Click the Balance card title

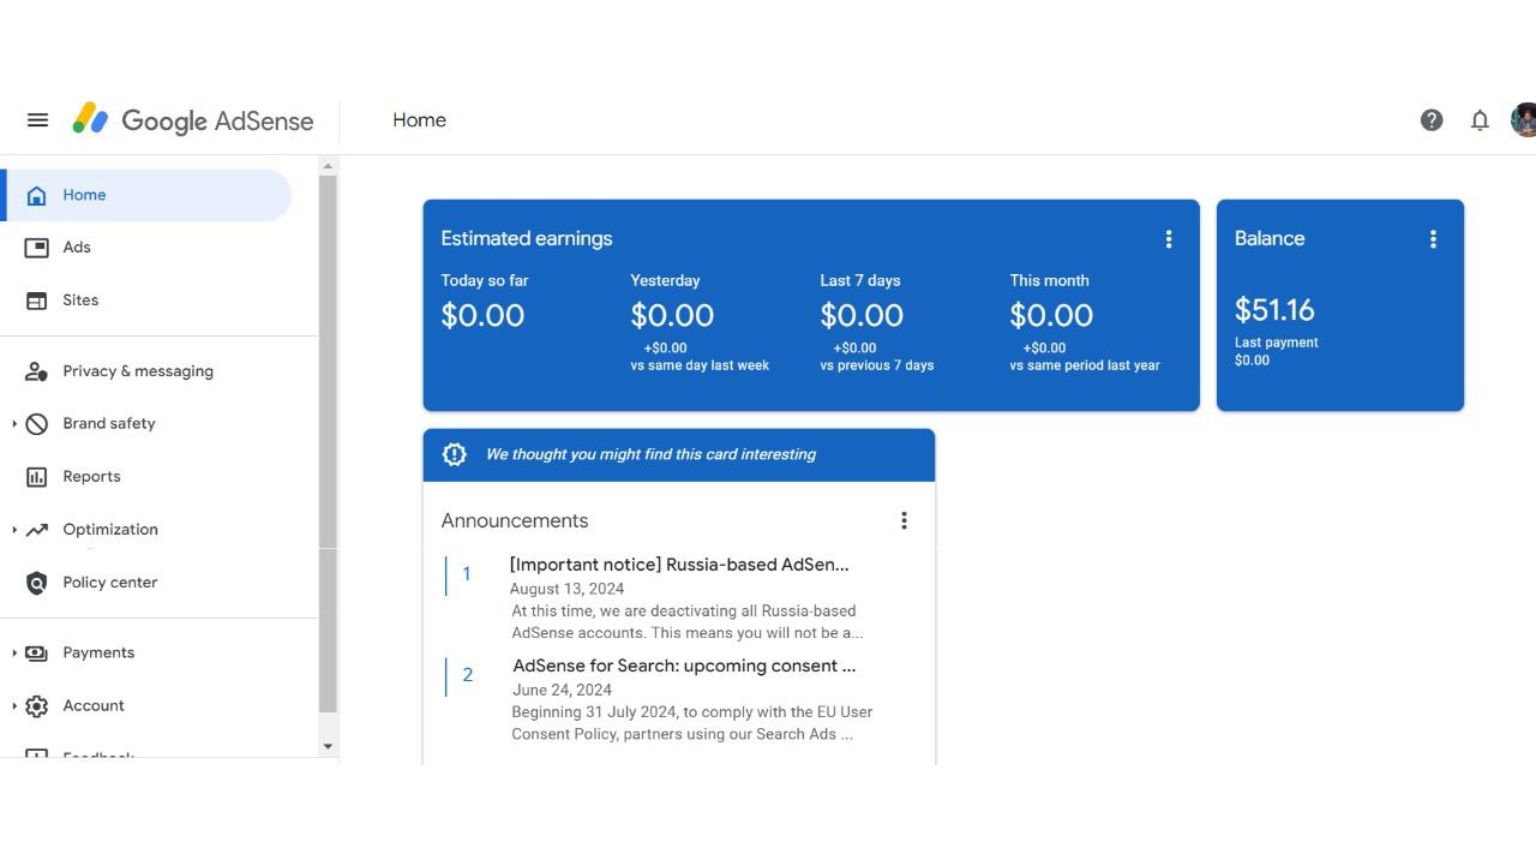tap(1269, 239)
